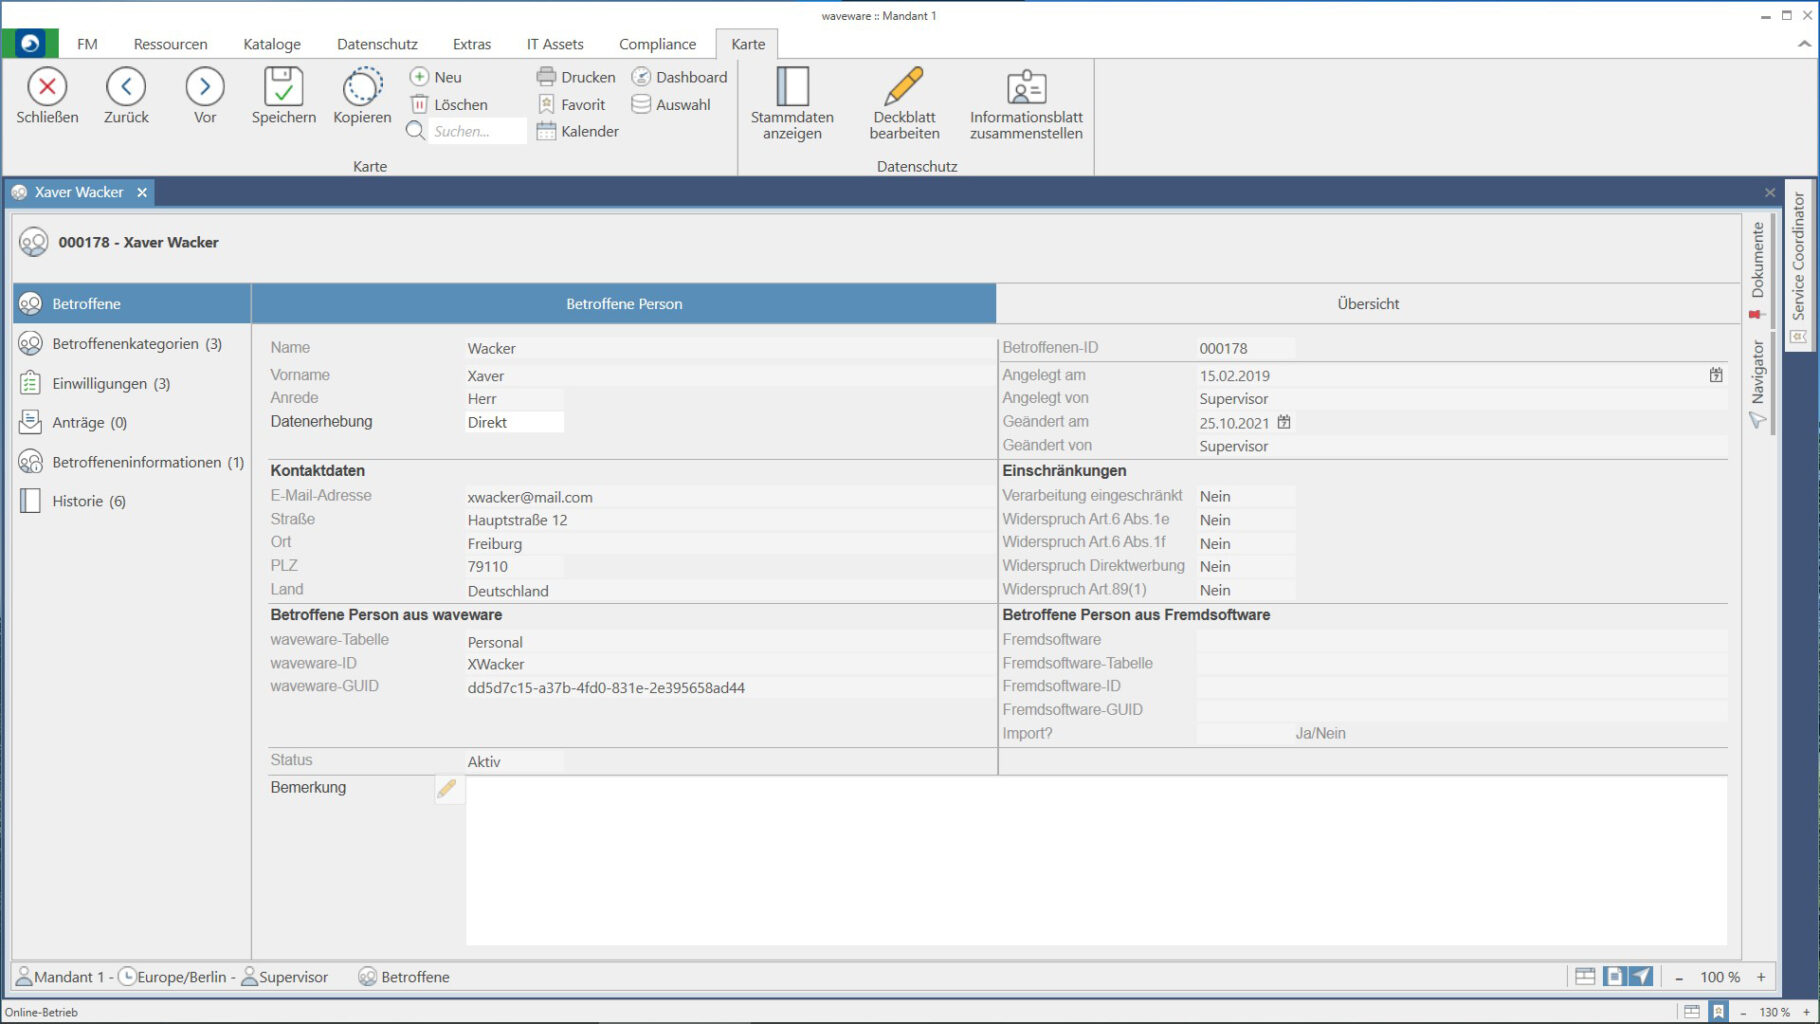Edit Bemerkung with the pencil icon
Screen dimensions: 1820x1024
(447, 789)
